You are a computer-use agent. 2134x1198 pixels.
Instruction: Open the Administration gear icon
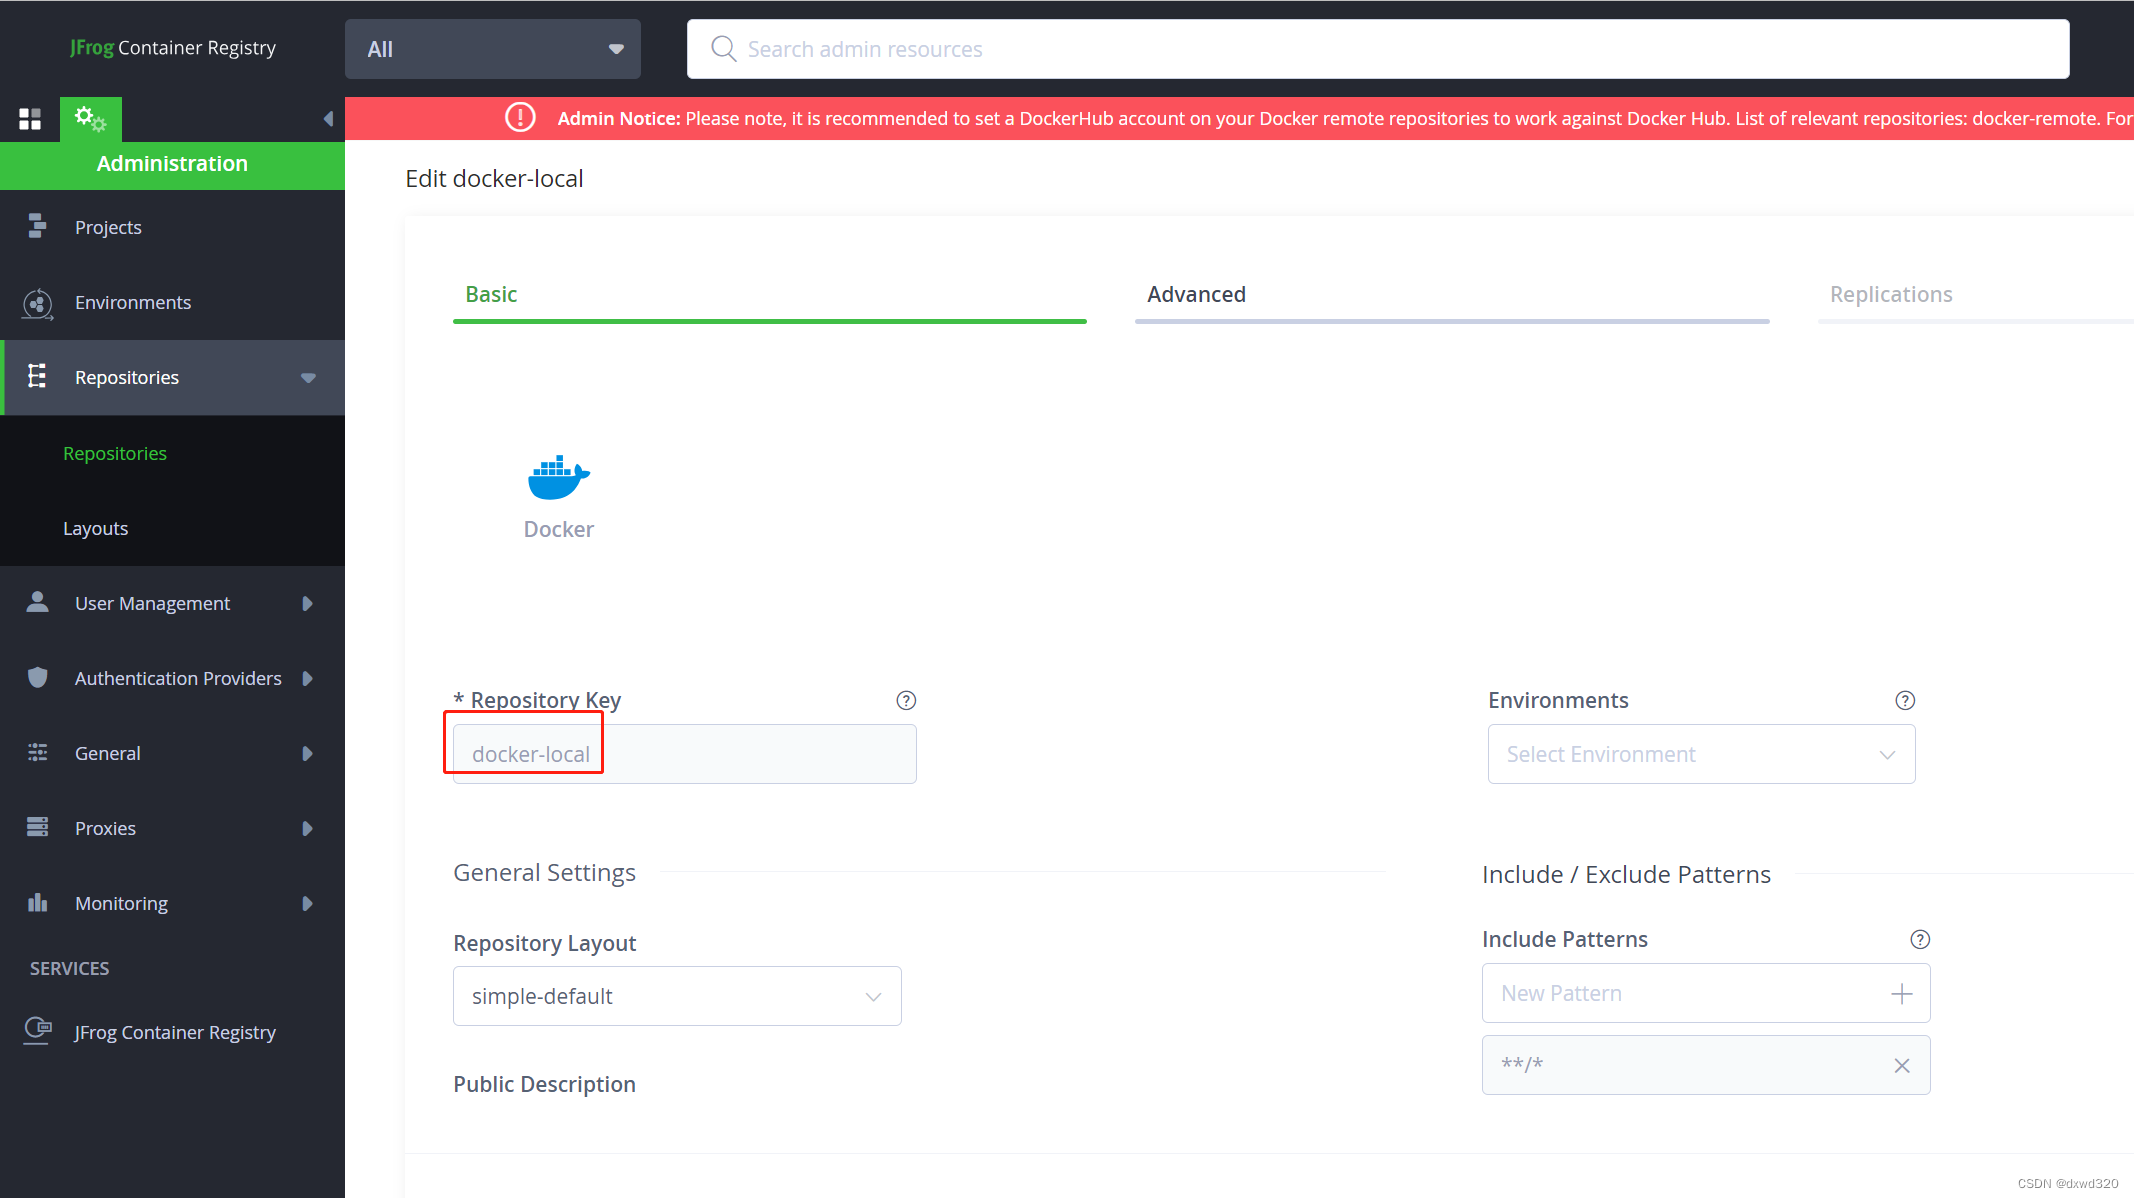(x=91, y=119)
